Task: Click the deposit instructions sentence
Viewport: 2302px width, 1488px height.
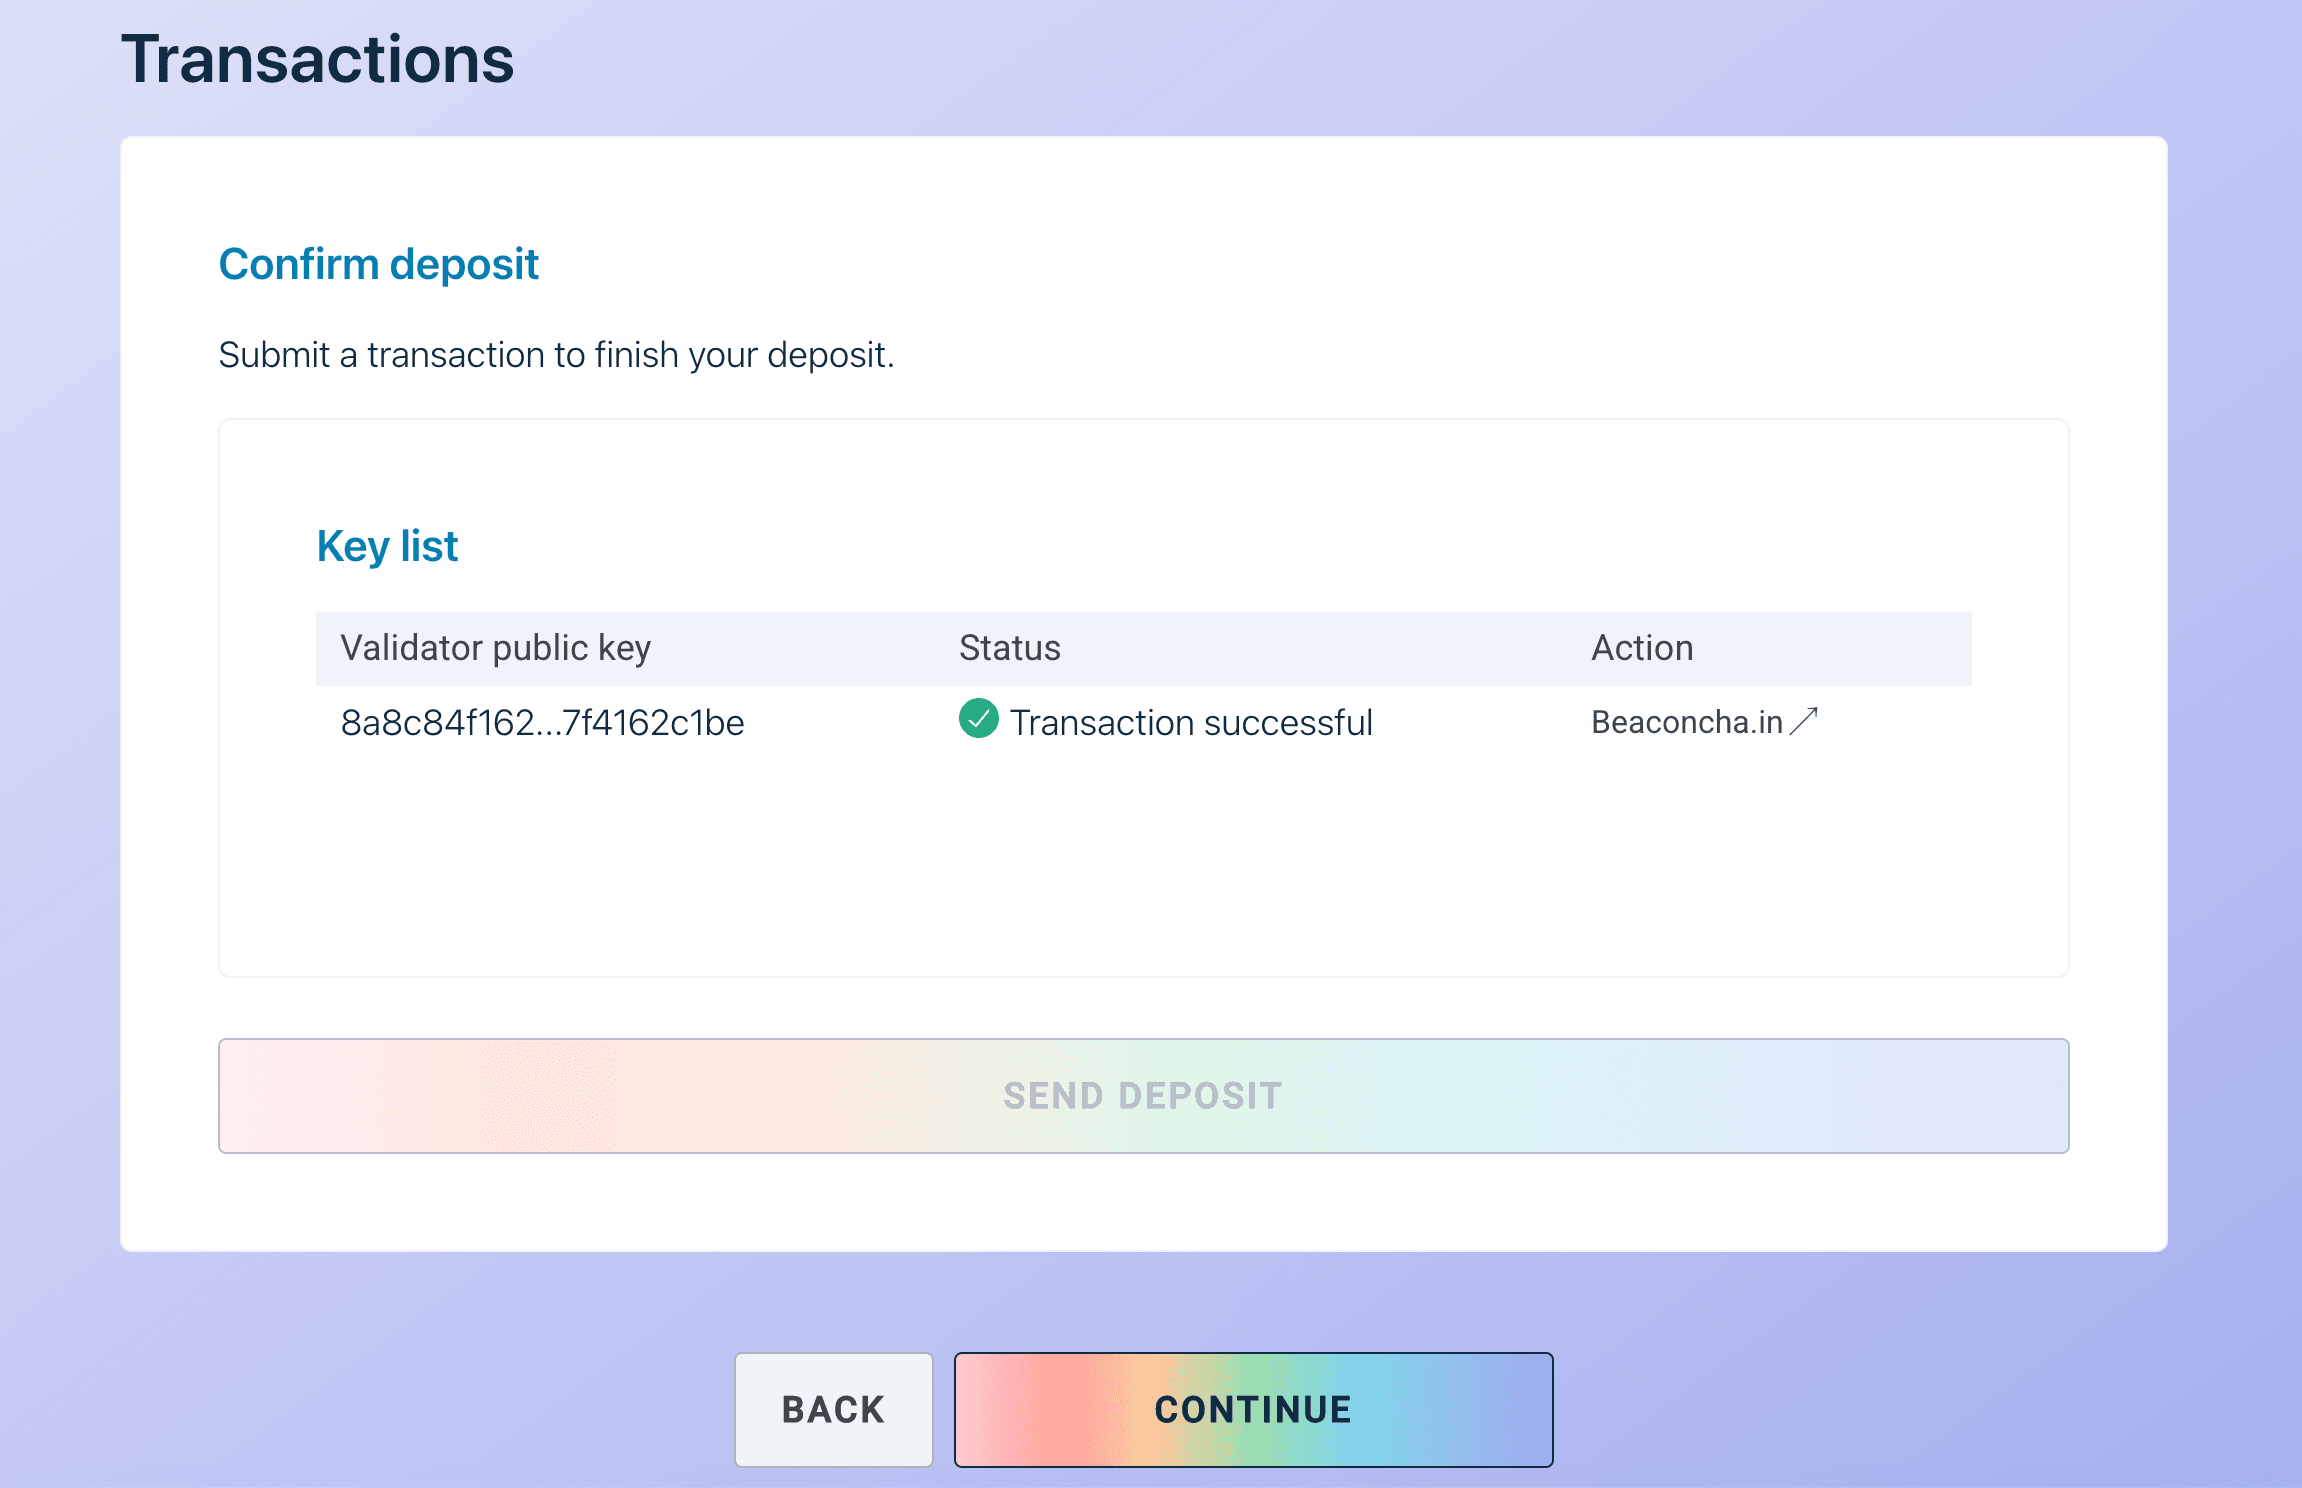Action: [557, 353]
